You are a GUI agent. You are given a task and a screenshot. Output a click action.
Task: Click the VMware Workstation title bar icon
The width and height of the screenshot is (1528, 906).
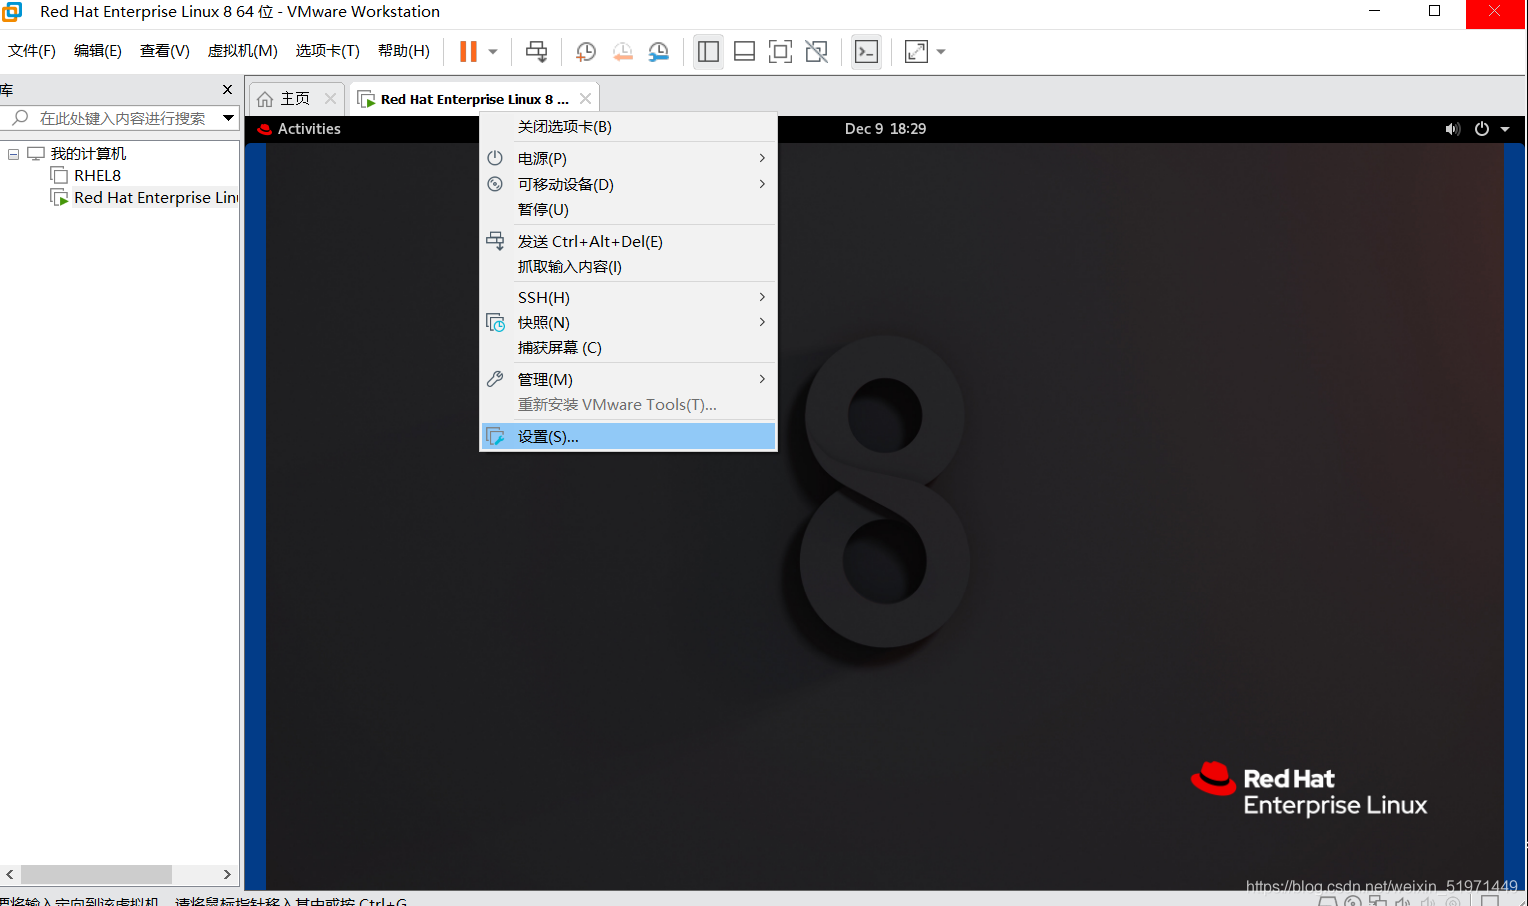click(x=12, y=12)
